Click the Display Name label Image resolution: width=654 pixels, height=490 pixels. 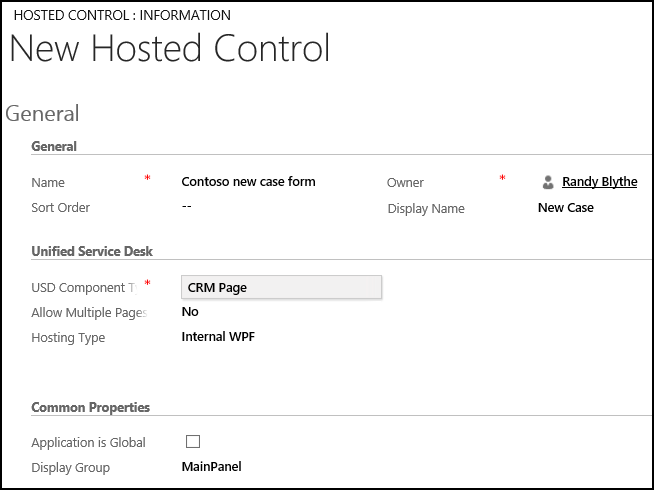coord(426,209)
